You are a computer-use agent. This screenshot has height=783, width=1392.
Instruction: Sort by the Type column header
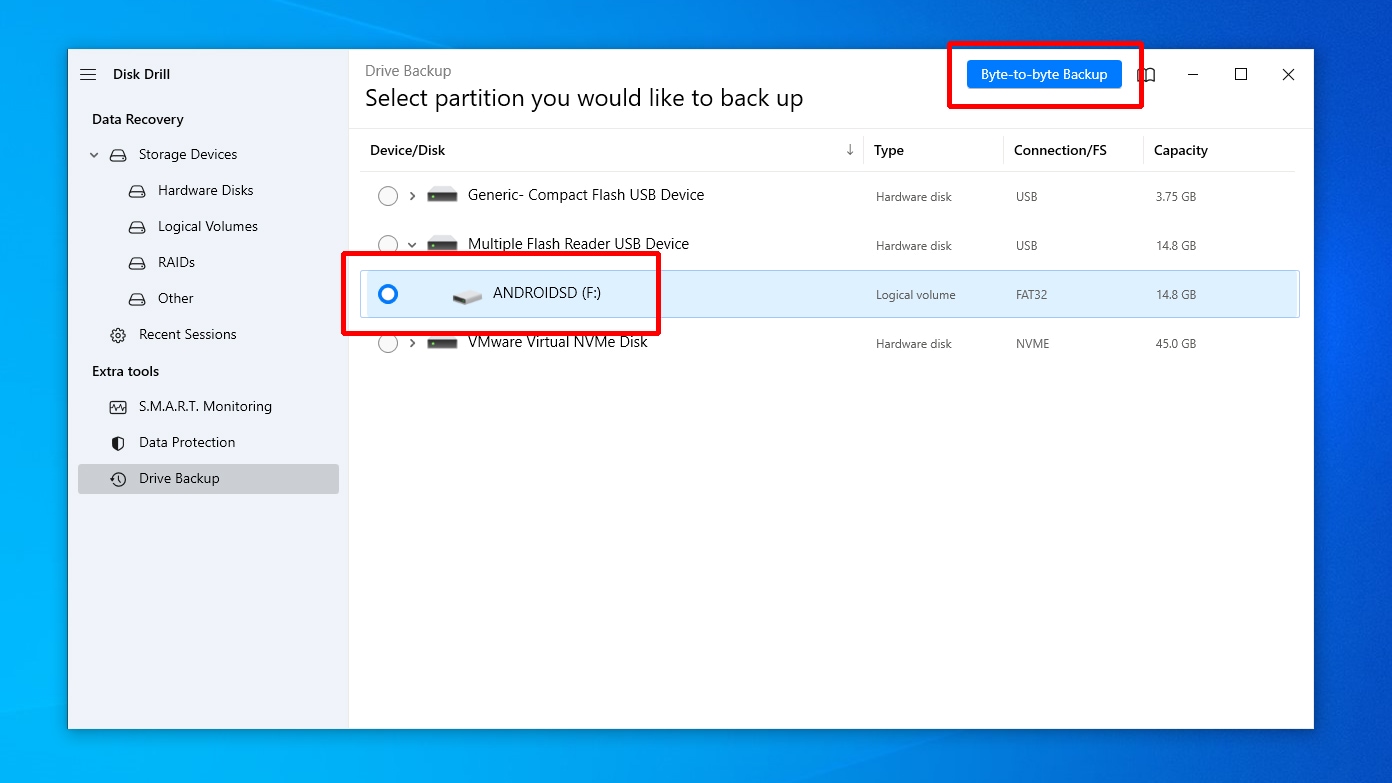(x=889, y=150)
